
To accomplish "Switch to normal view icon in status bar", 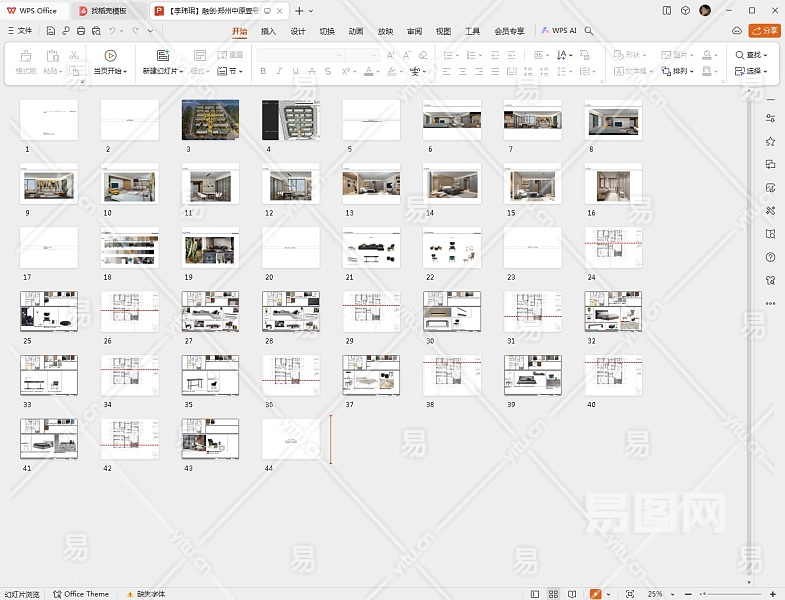I will 534,594.
